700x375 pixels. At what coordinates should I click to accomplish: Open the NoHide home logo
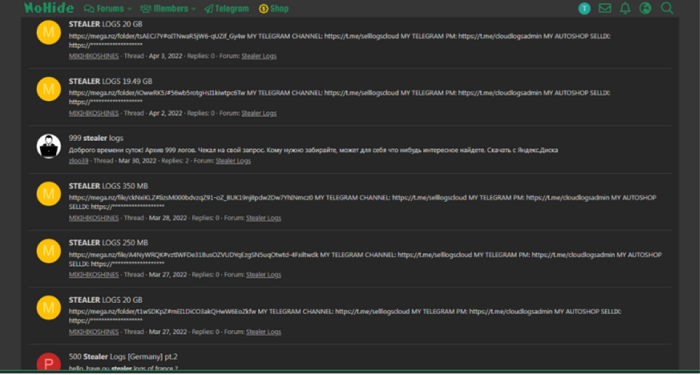pos(48,8)
